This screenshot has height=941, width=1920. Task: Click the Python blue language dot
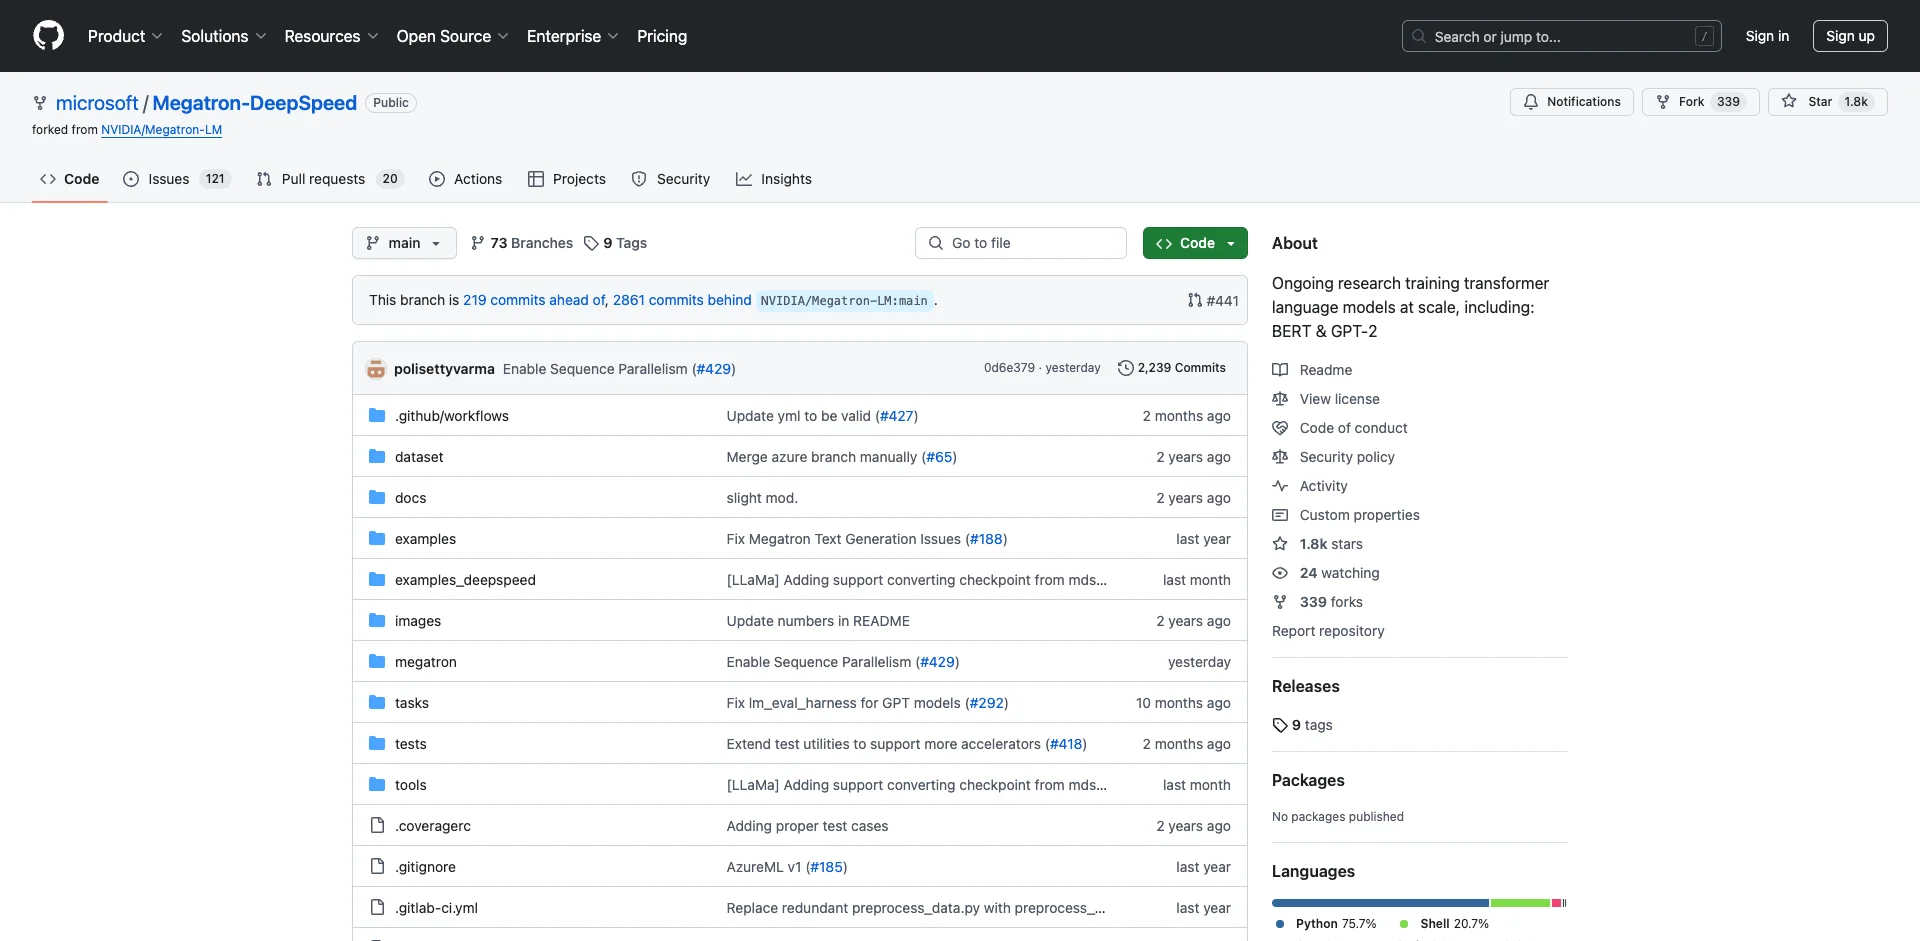pos(1280,924)
